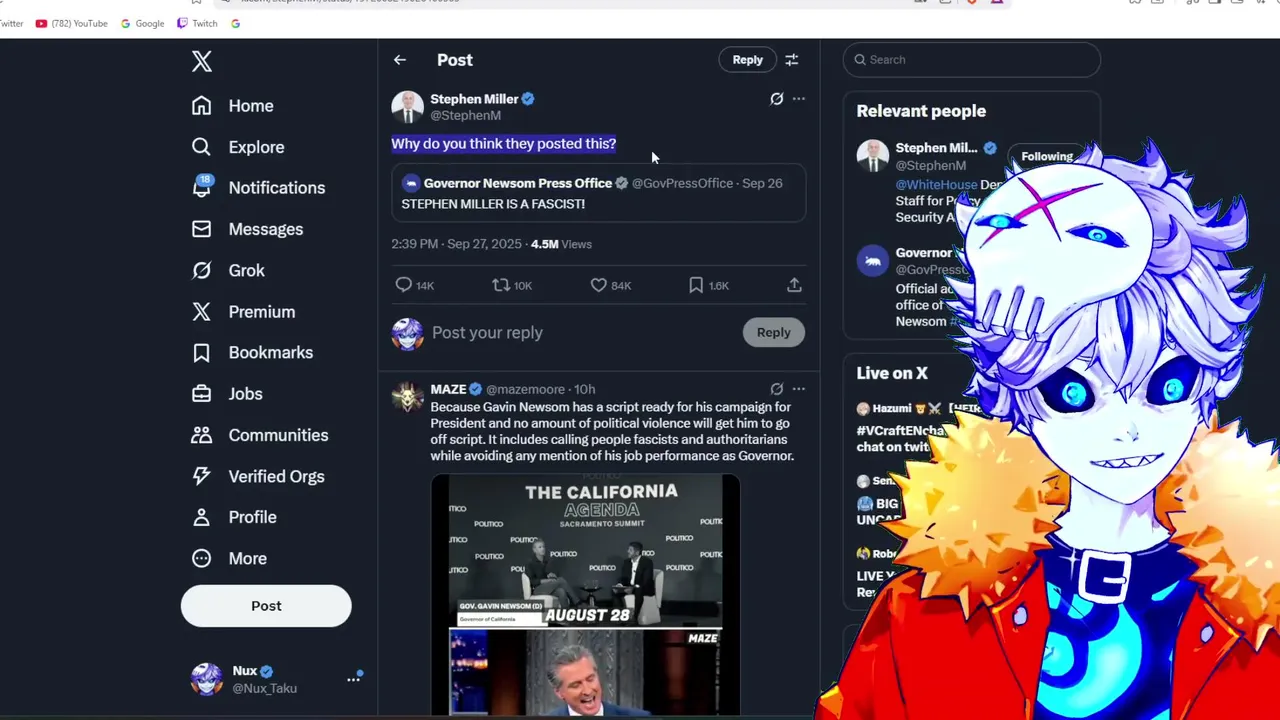Open the Home icon in sidebar
The height and width of the screenshot is (720, 1280).
202,106
